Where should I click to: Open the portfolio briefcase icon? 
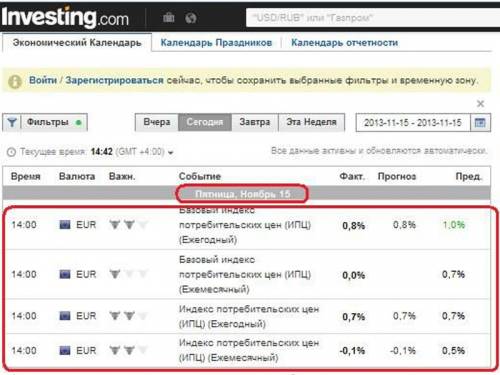coord(169,17)
